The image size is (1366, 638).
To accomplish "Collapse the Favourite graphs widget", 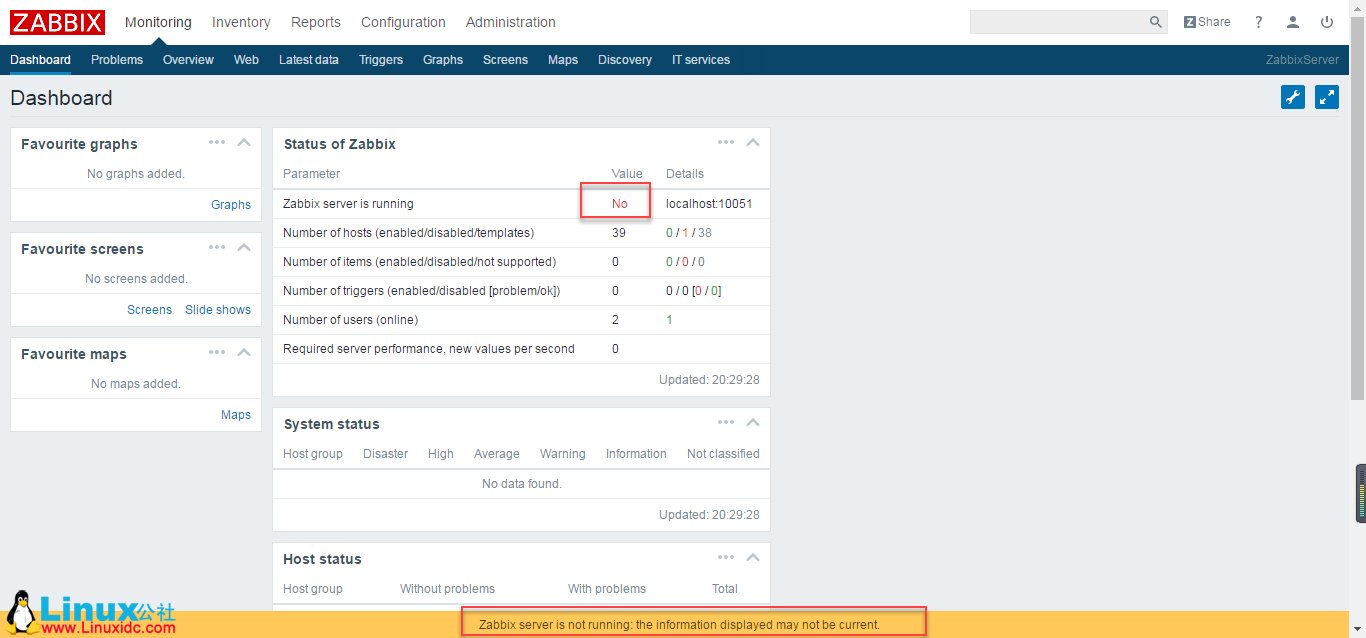I will click(x=243, y=141).
